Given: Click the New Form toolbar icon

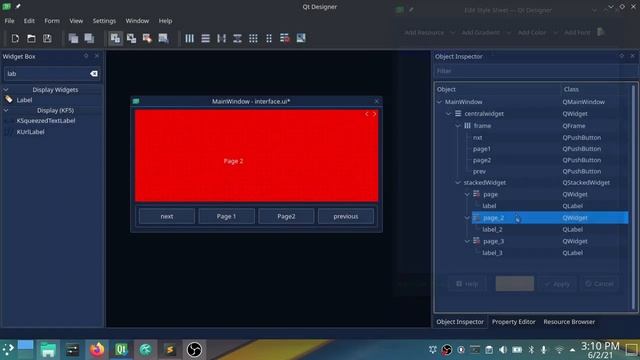Looking at the screenshot, I should coord(15,38).
